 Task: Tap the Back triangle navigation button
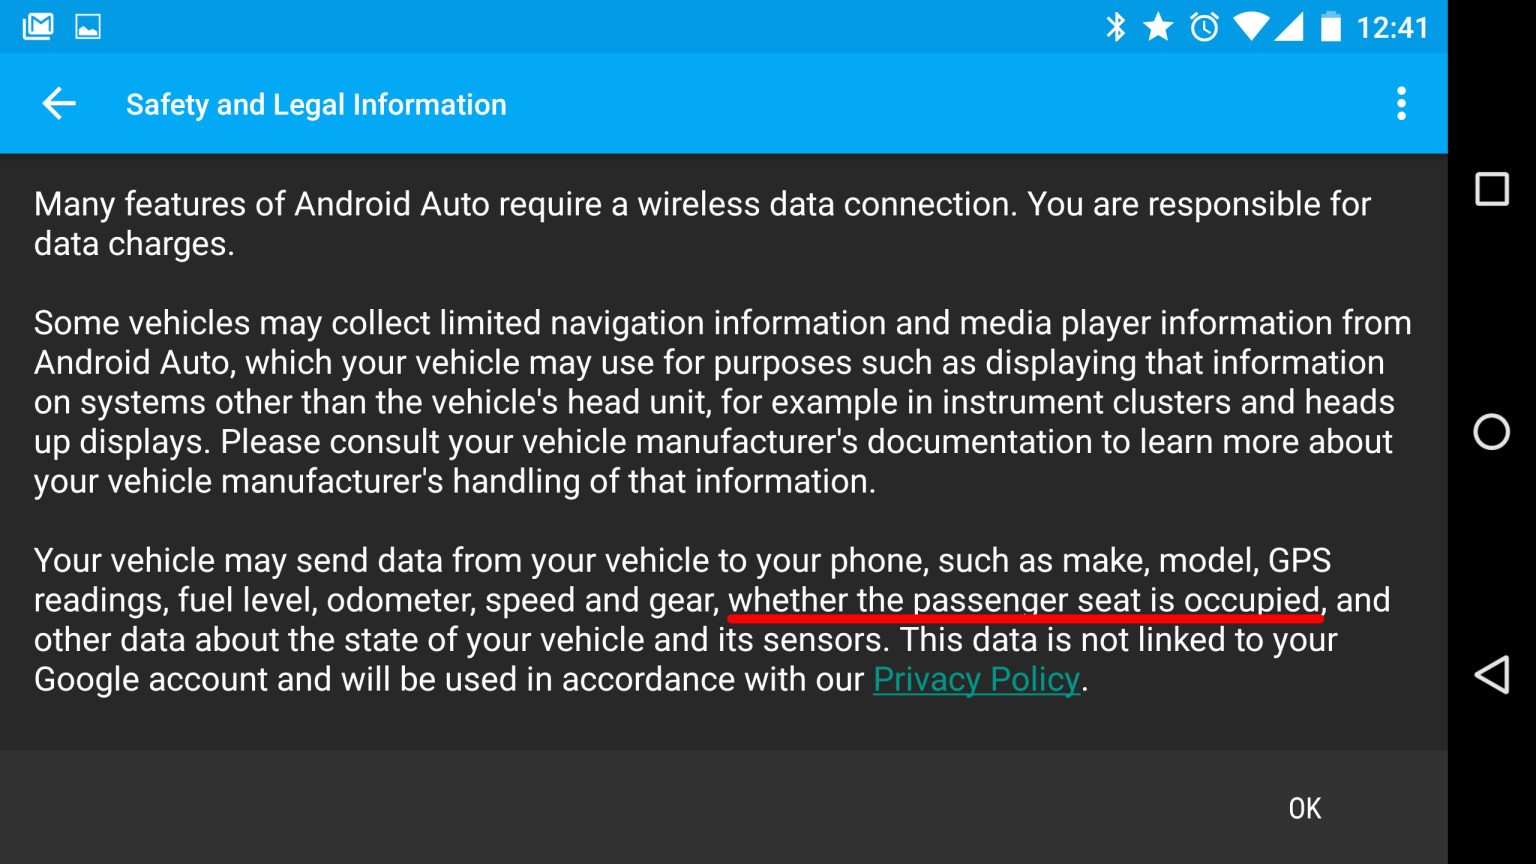pyautogui.click(x=1492, y=675)
